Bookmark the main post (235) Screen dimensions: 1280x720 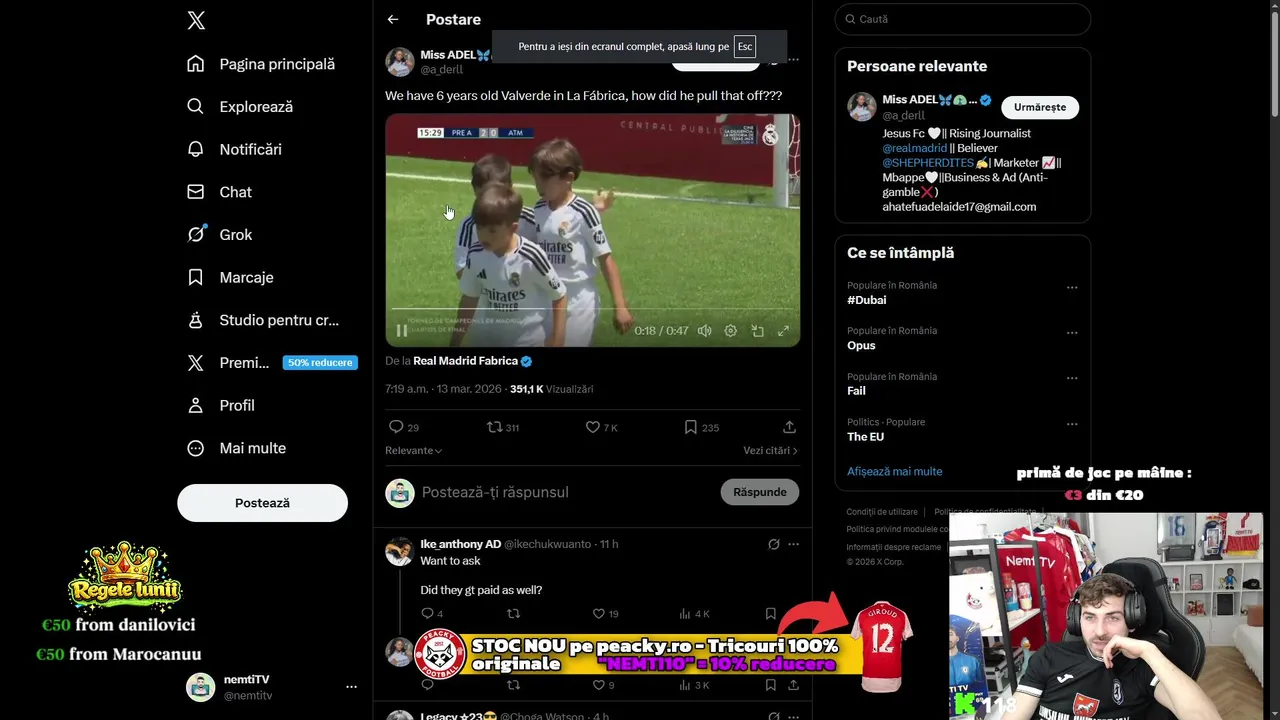[x=701, y=427]
